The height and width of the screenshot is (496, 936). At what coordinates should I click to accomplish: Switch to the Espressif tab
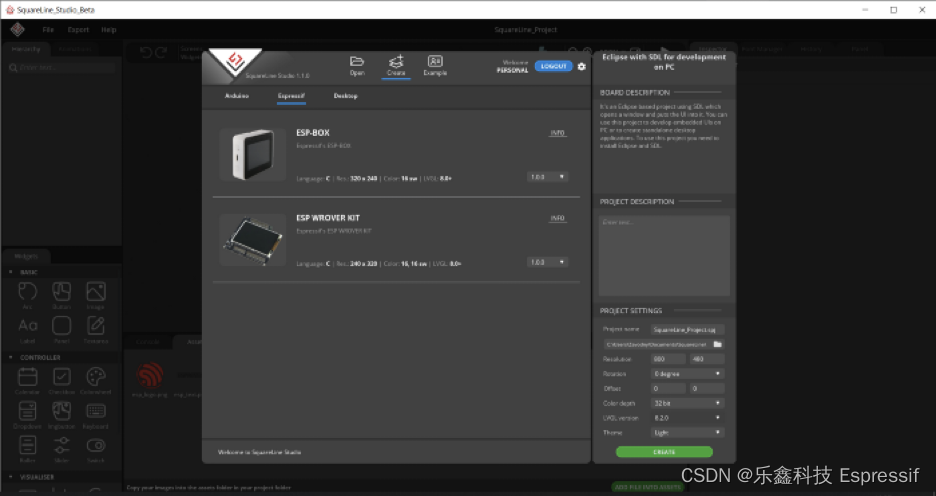(291, 95)
